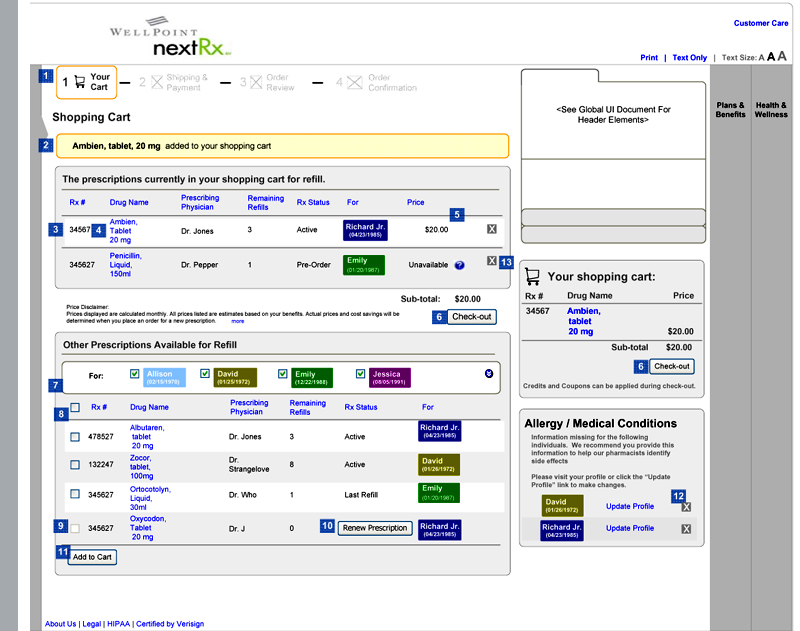Open the Plans & Benefits tab

[x=730, y=110]
